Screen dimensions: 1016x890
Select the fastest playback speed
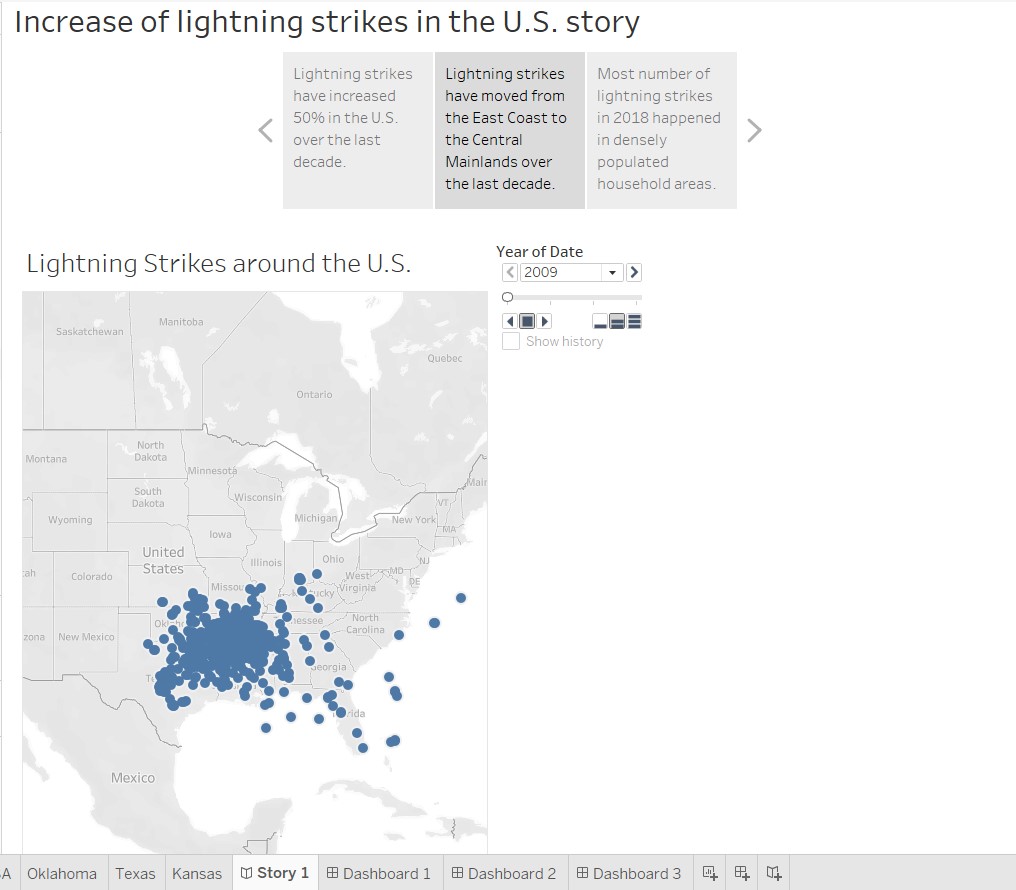633,321
